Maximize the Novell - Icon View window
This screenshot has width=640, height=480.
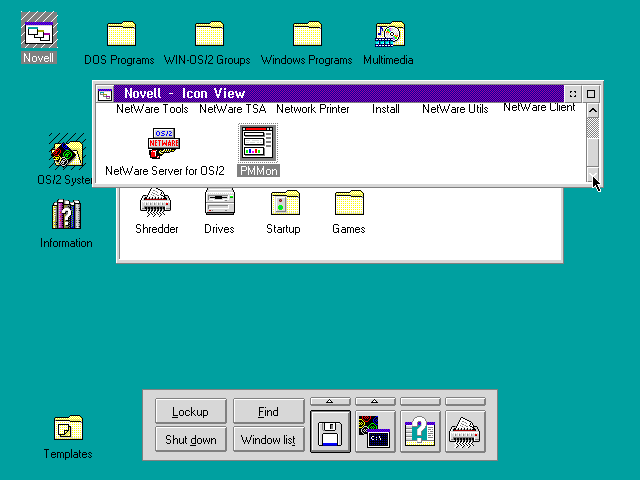[591, 94]
